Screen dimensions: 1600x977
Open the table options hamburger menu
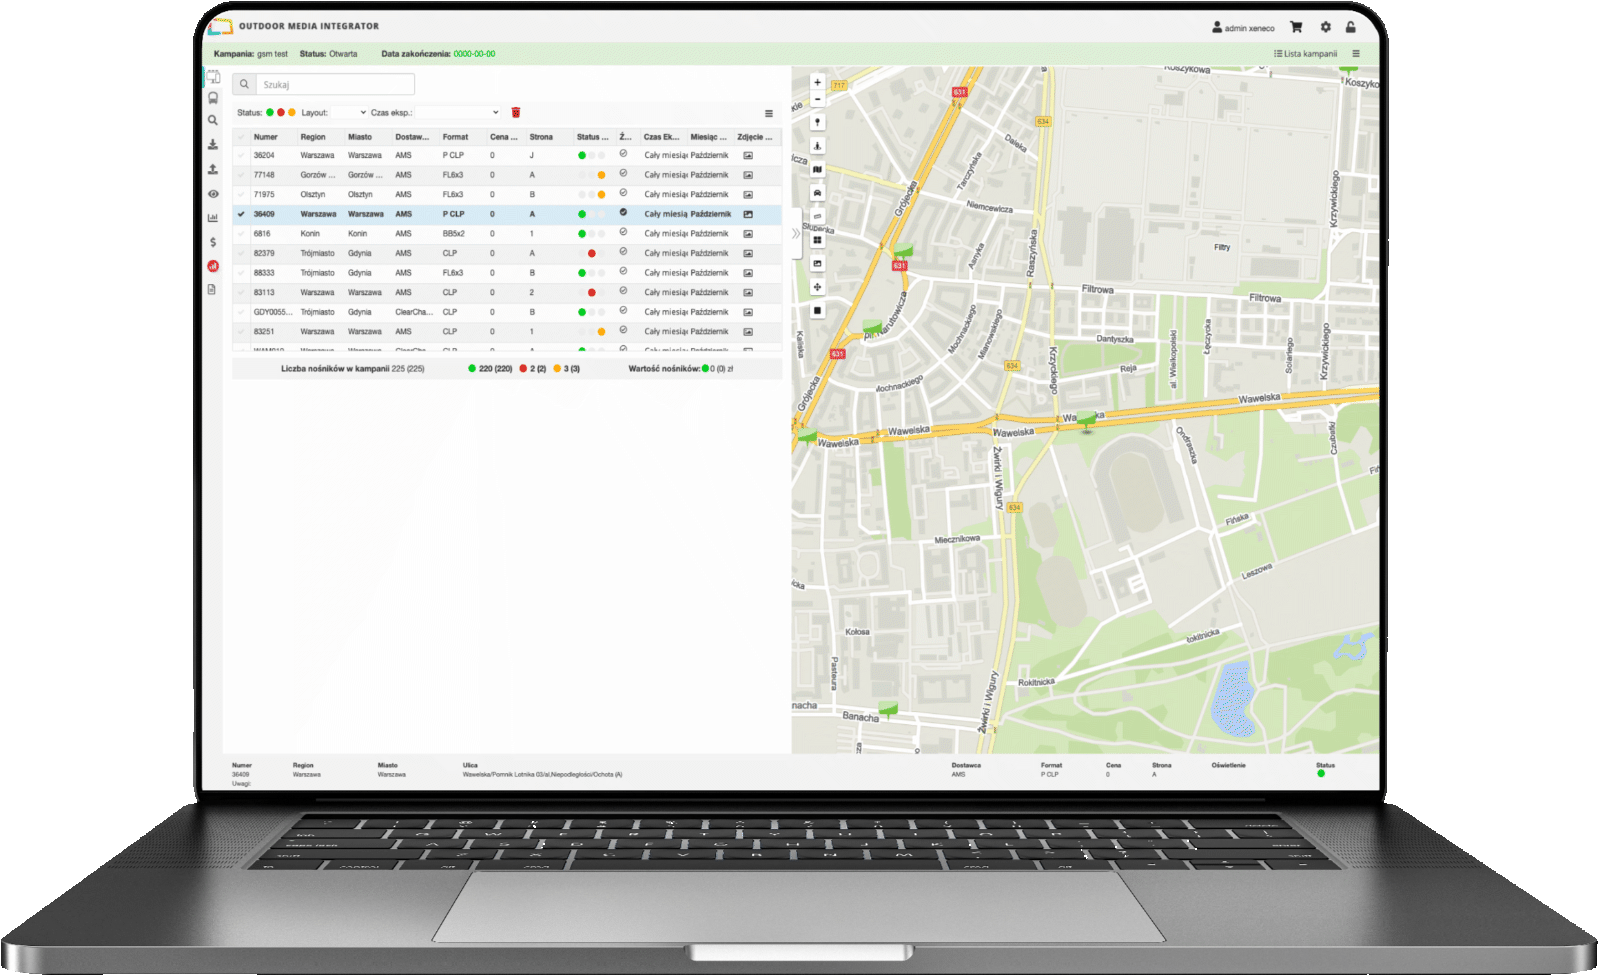coord(769,114)
